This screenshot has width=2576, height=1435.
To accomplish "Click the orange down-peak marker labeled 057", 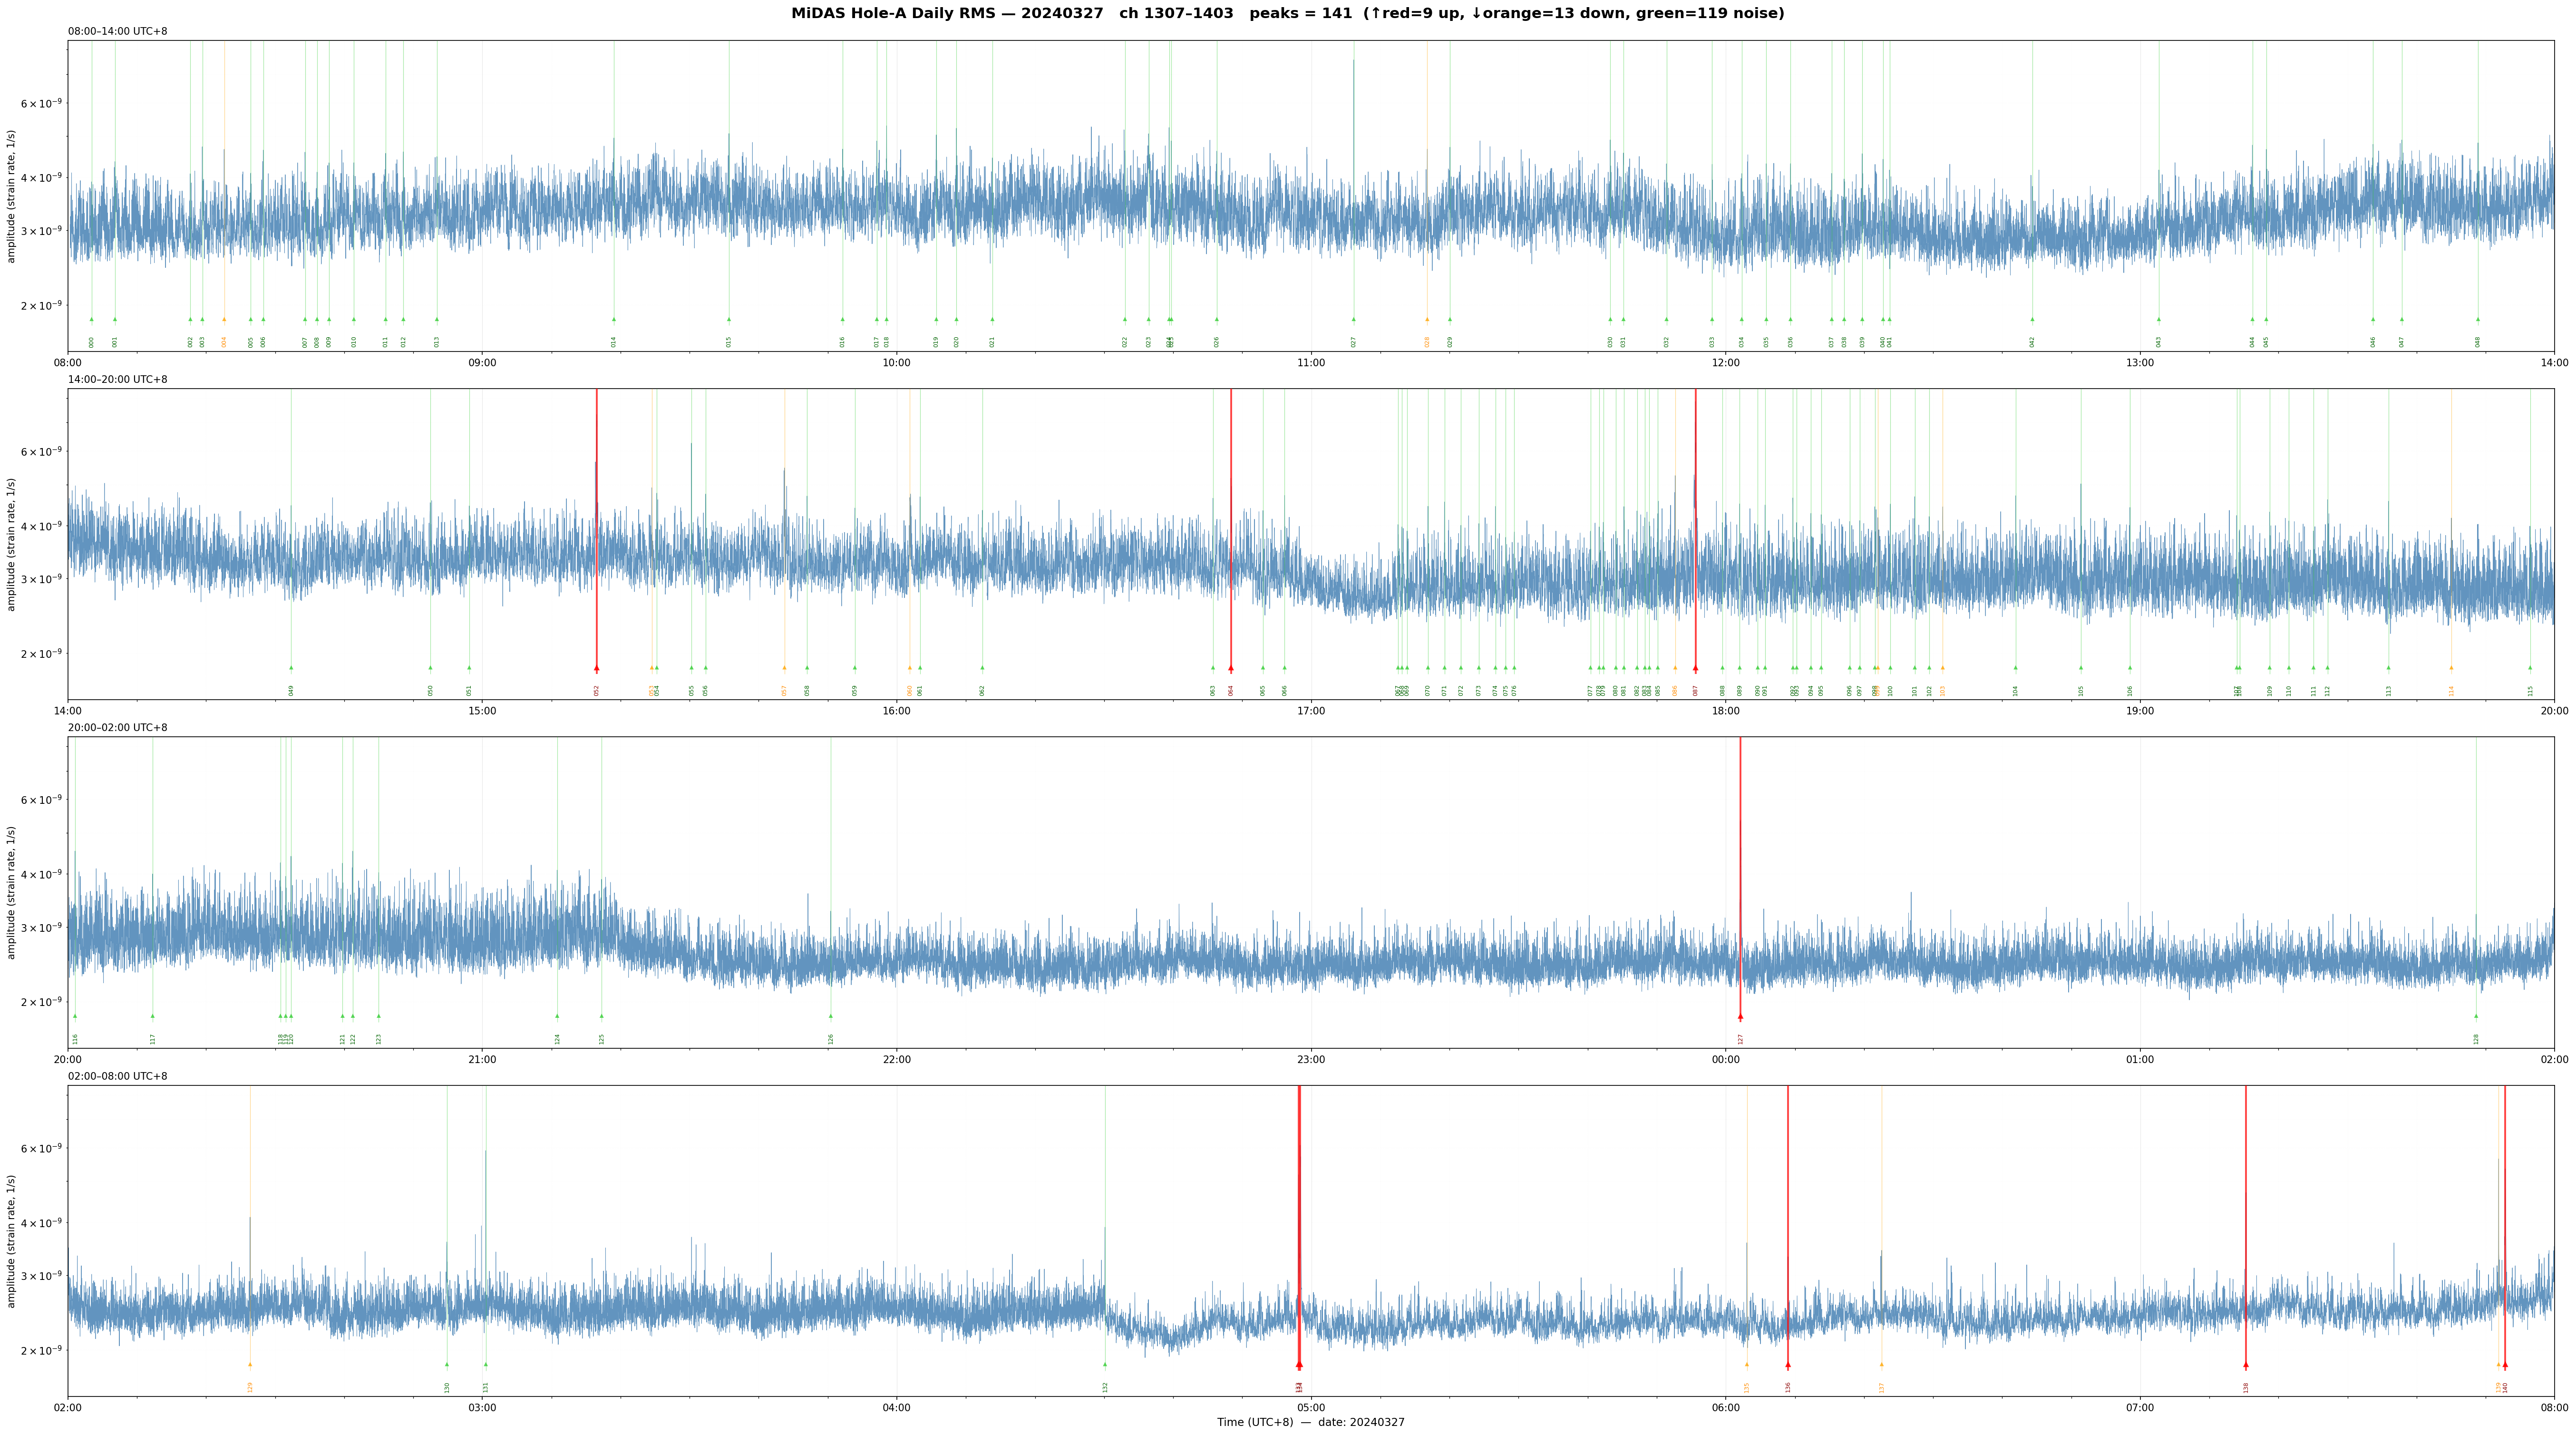I will 784,668.
